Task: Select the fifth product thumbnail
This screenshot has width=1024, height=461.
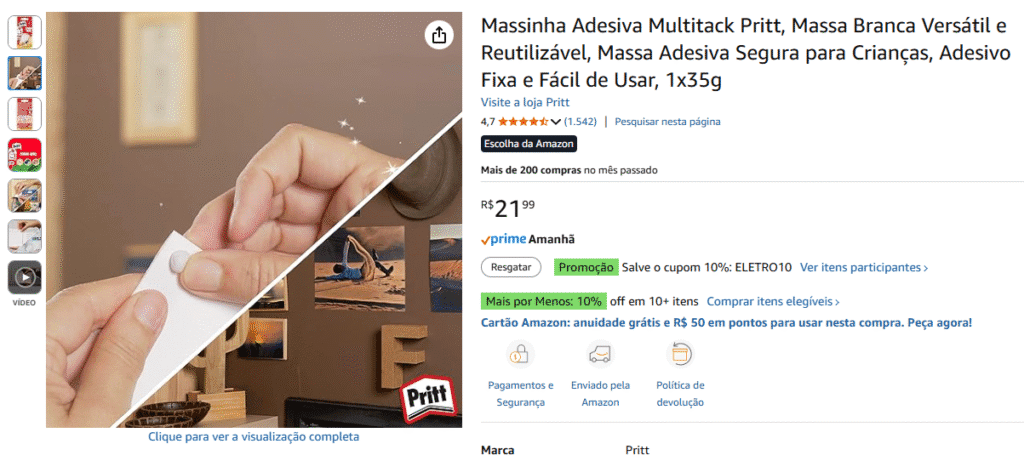Action: 25,196
